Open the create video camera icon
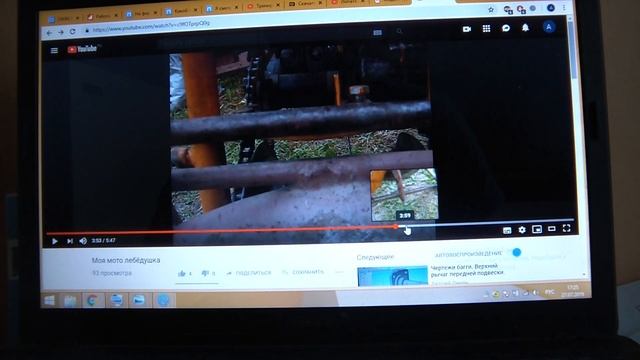The image size is (640, 360). pos(467,29)
